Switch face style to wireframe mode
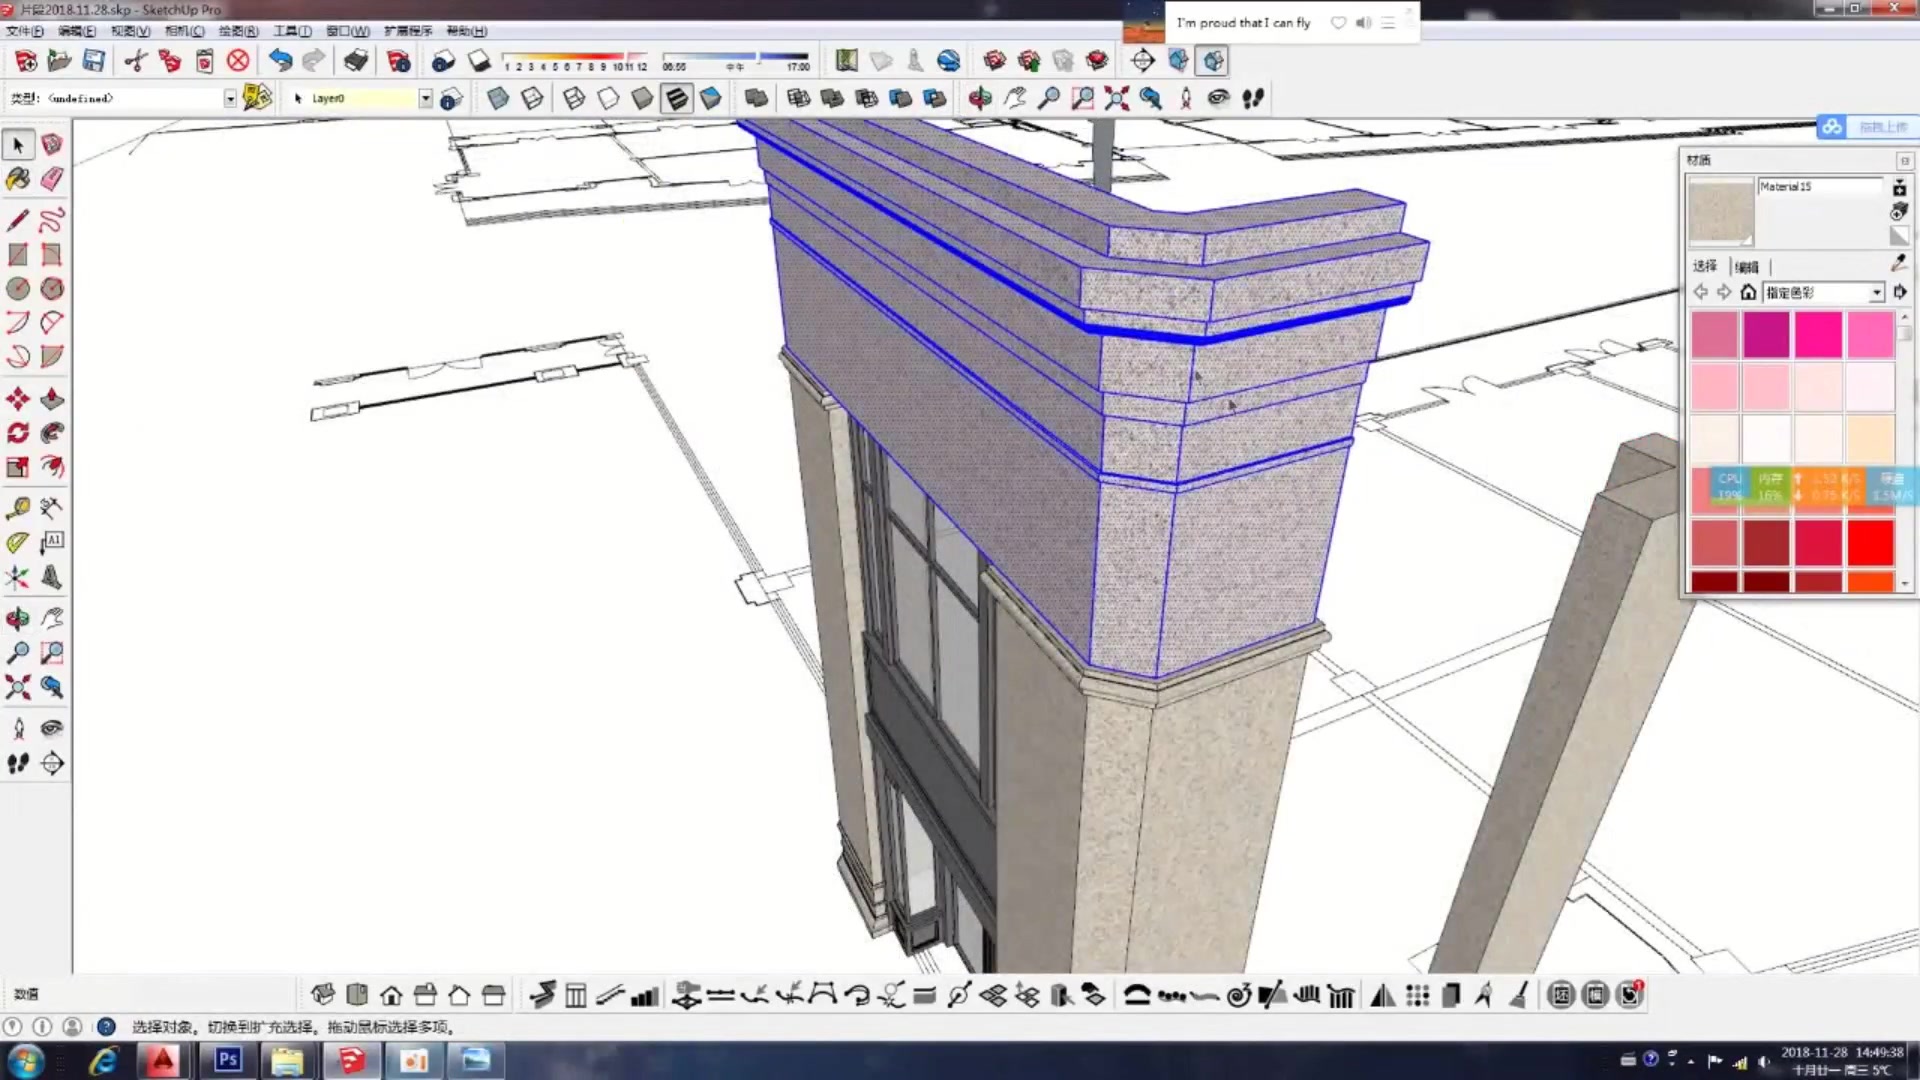The width and height of the screenshot is (1920, 1080). pyautogui.click(x=573, y=98)
